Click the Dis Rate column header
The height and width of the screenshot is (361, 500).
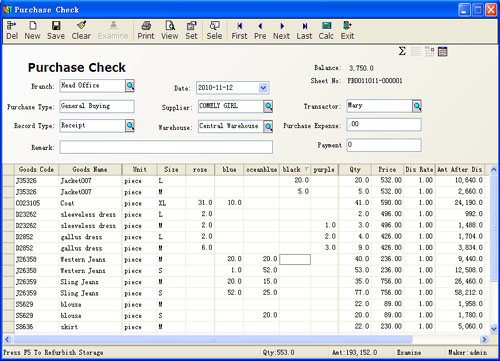click(419, 169)
